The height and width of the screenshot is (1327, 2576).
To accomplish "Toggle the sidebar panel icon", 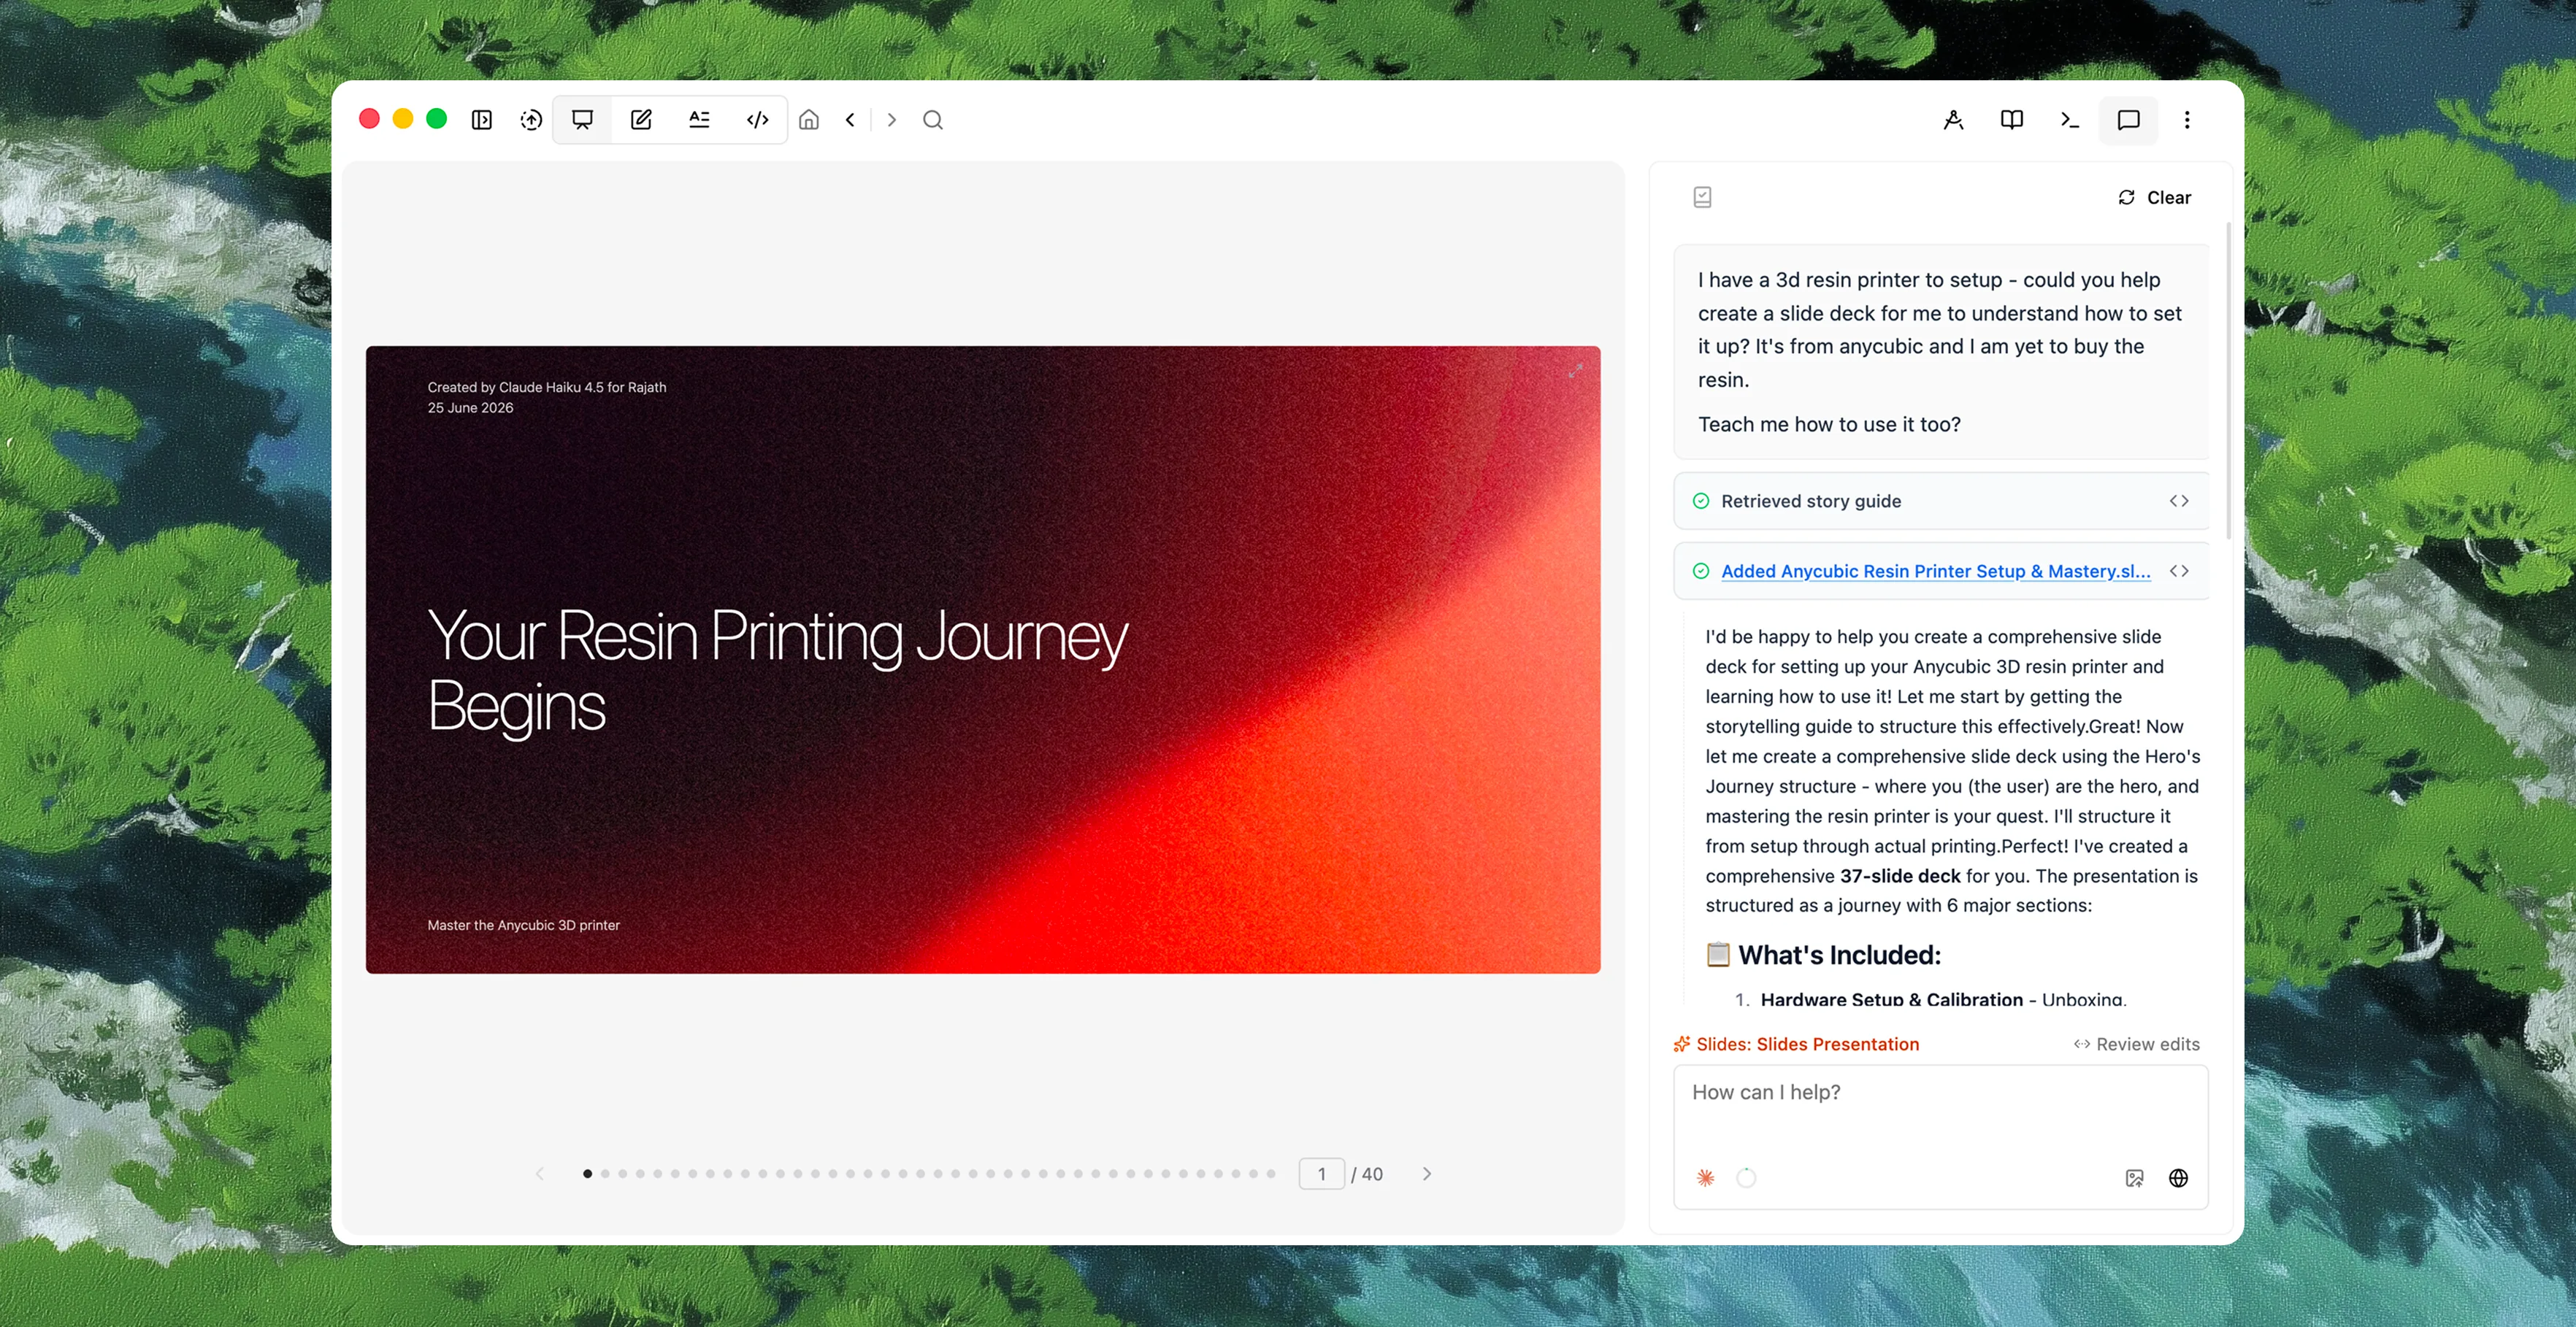I will click(482, 120).
